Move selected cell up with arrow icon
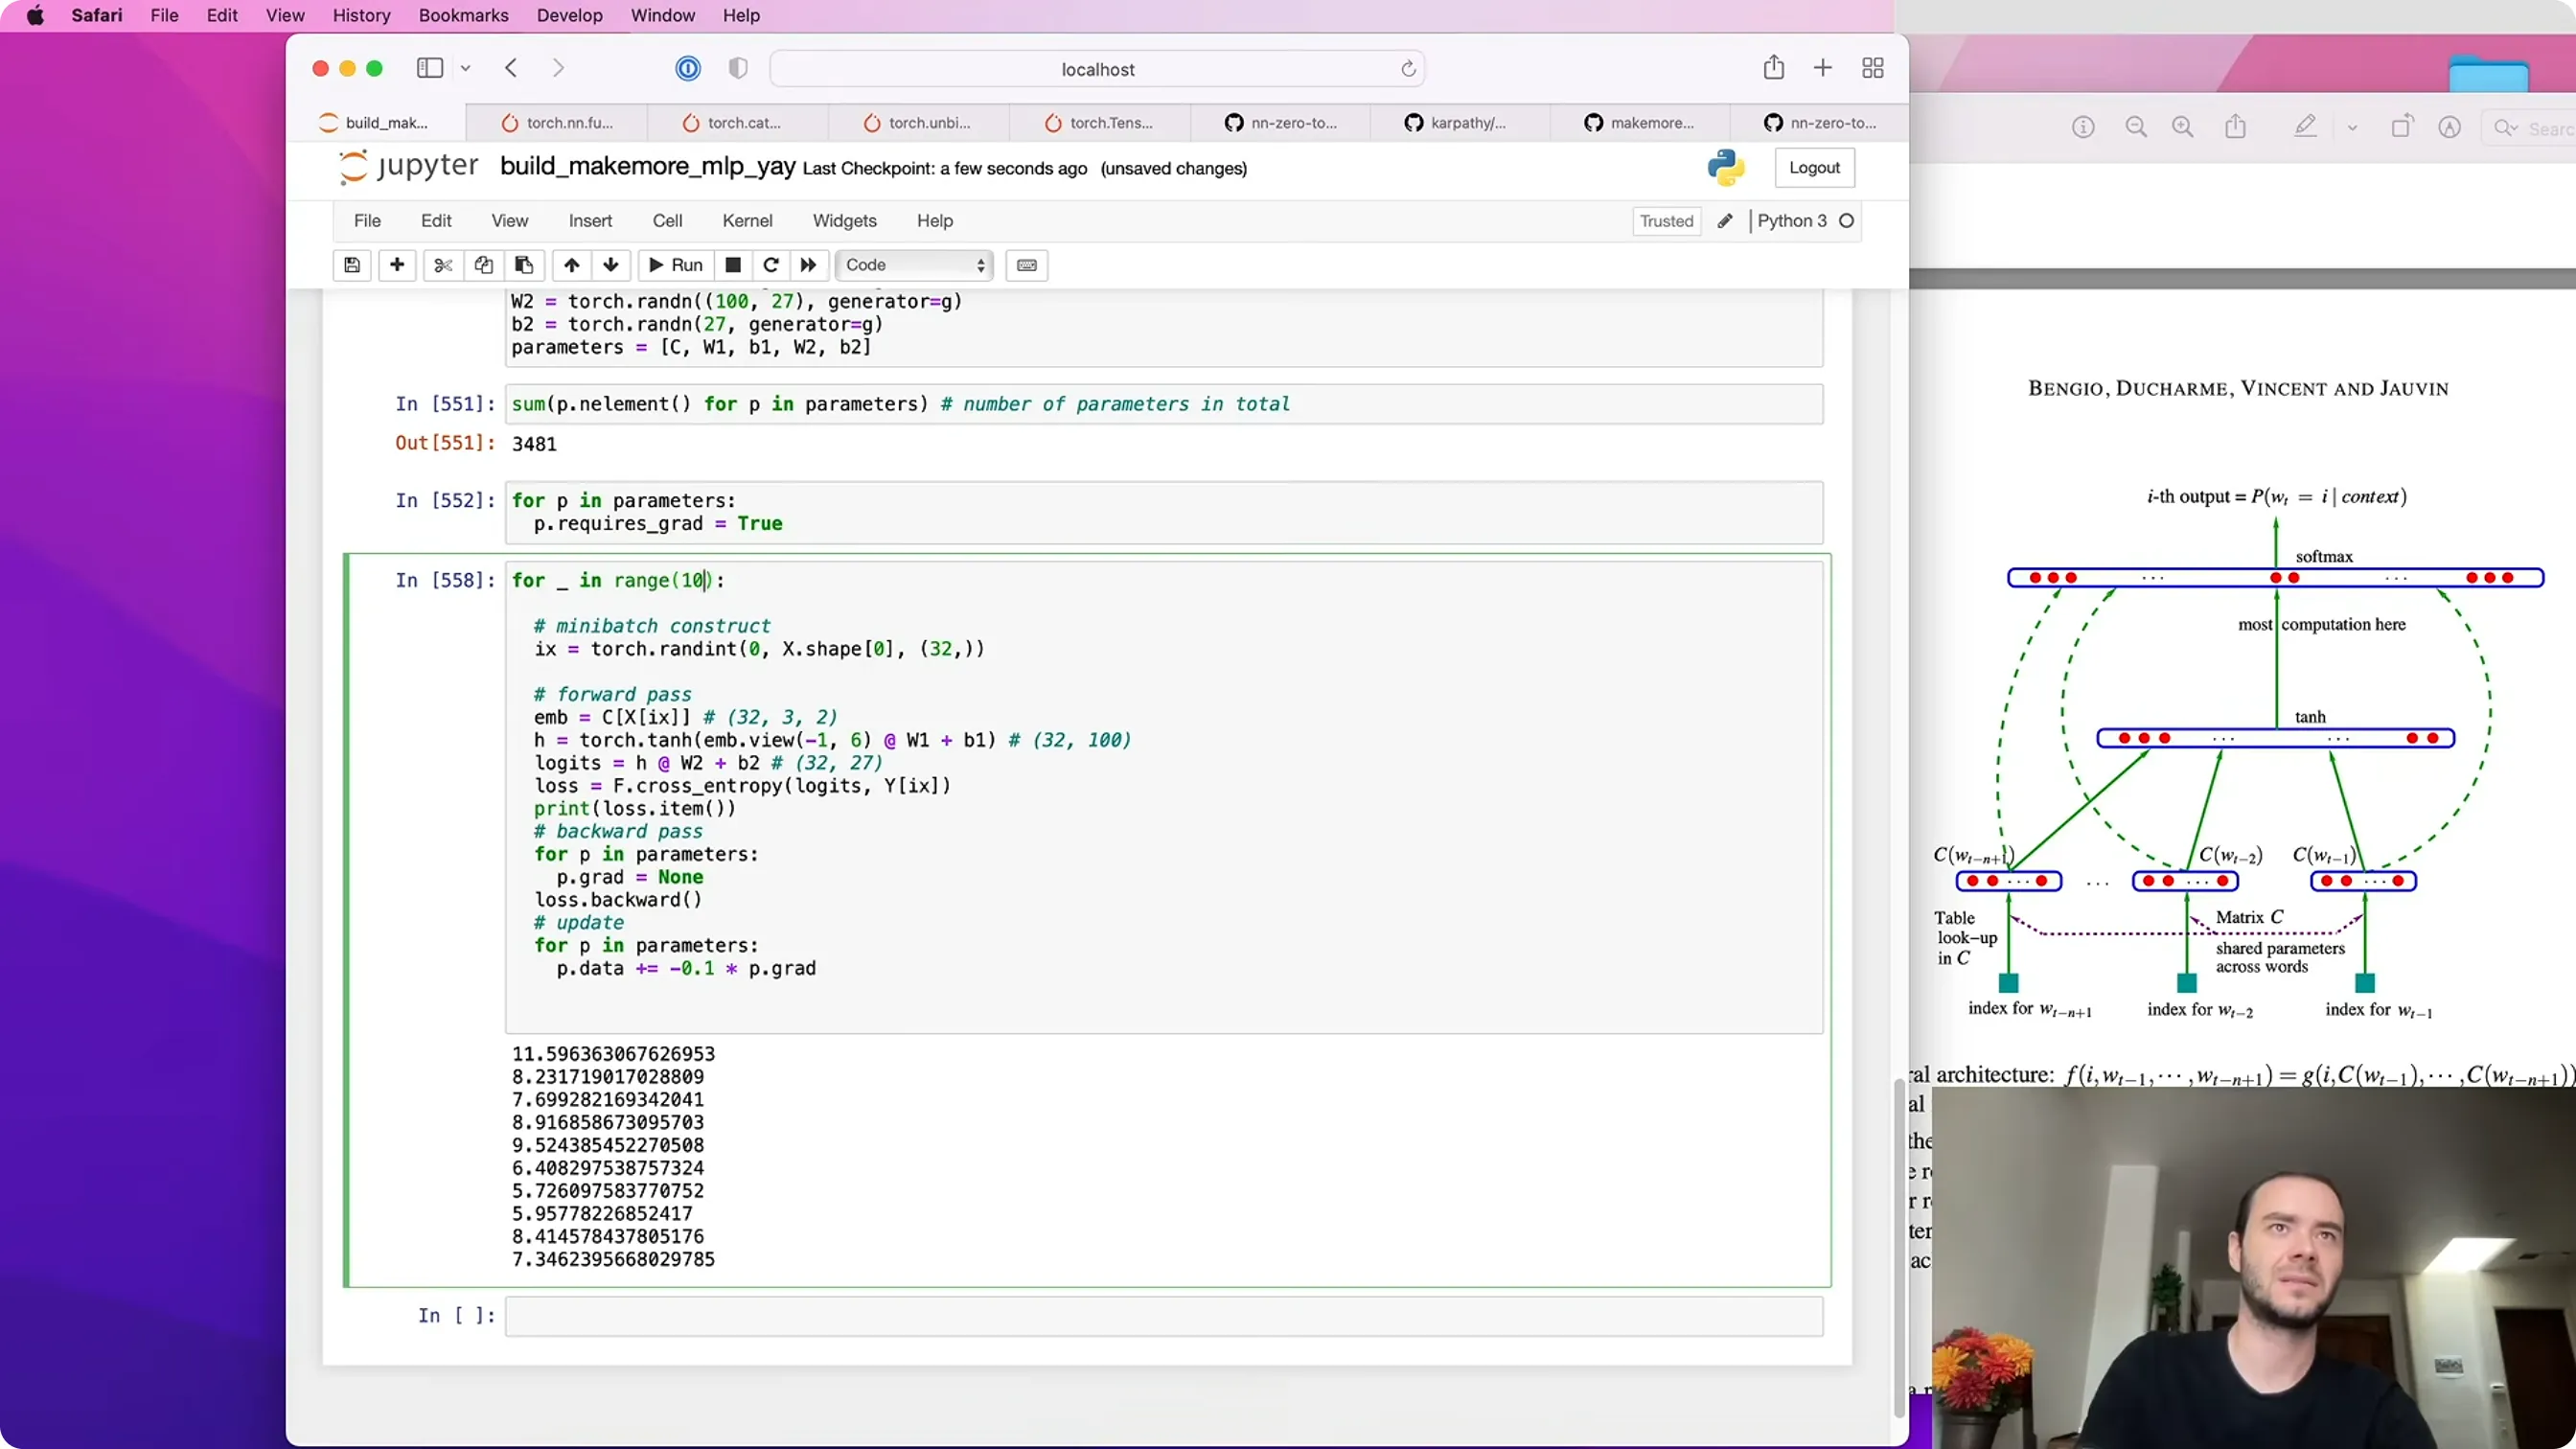 [x=571, y=265]
